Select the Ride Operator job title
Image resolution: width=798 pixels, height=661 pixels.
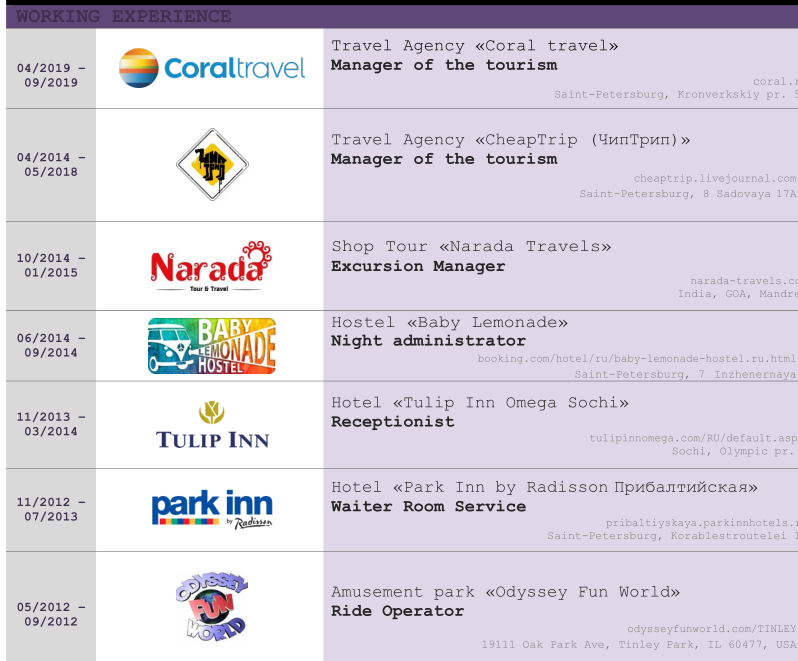click(x=397, y=611)
